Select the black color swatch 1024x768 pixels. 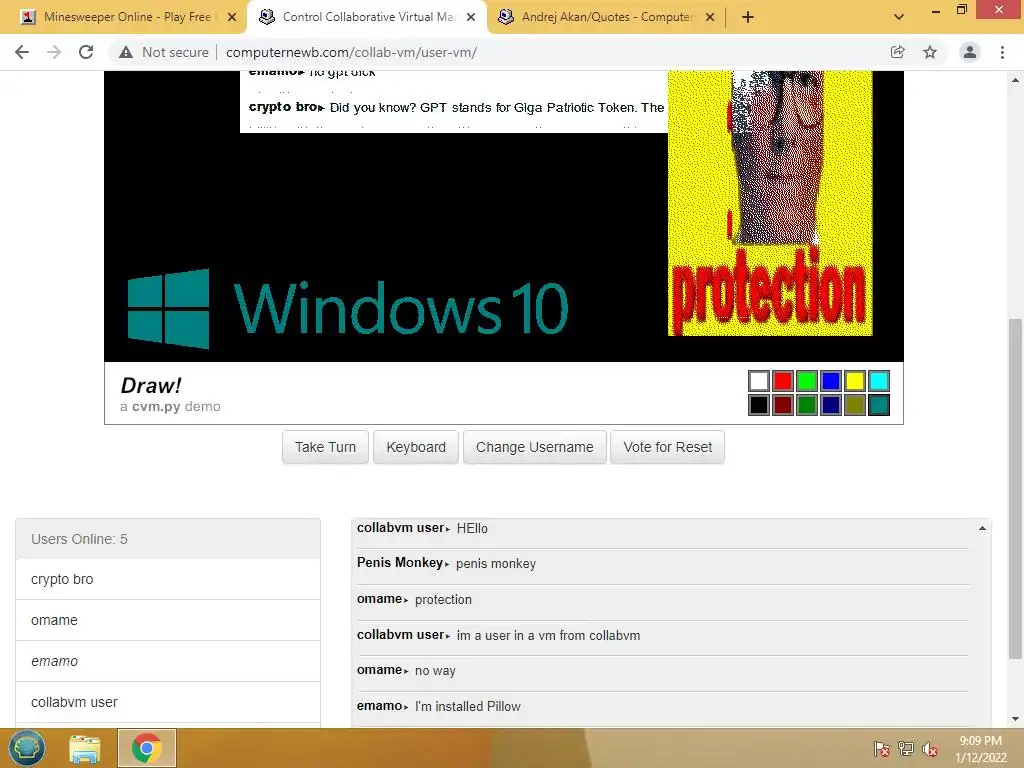(759, 405)
